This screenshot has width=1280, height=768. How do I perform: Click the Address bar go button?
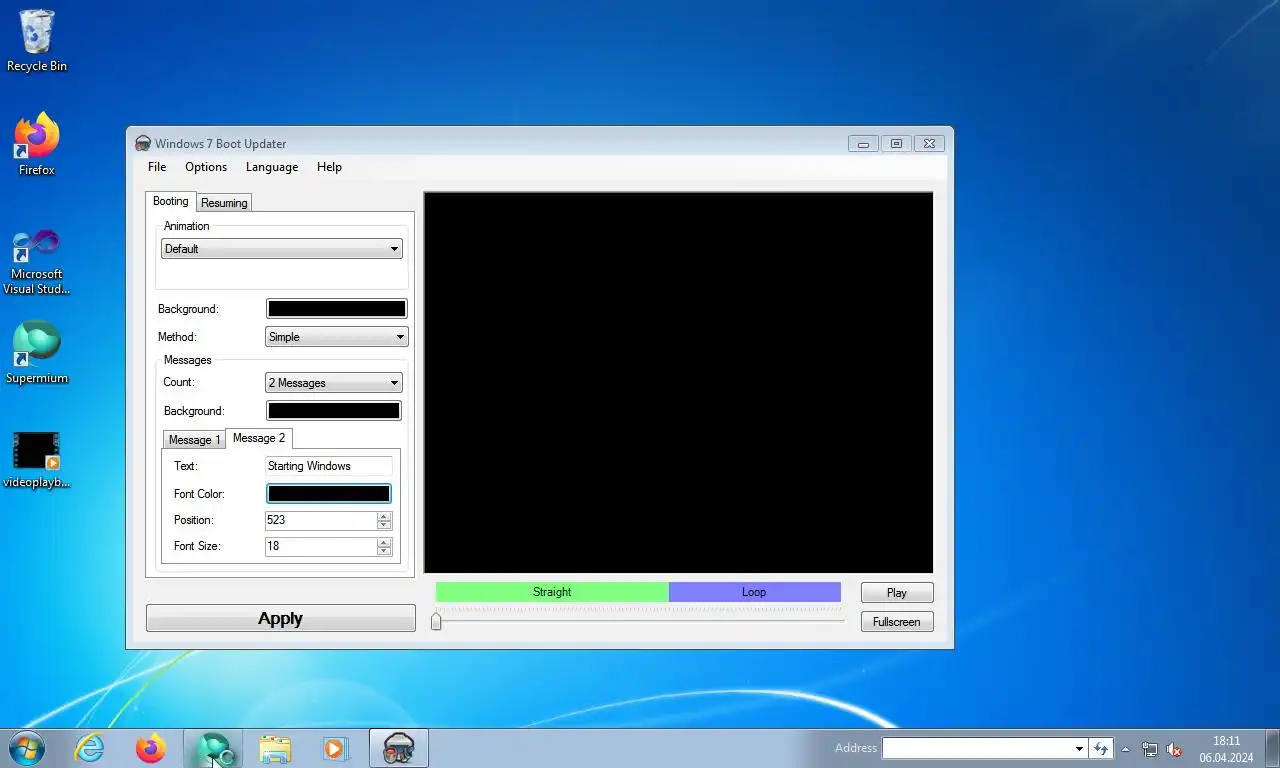coord(1101,748)
